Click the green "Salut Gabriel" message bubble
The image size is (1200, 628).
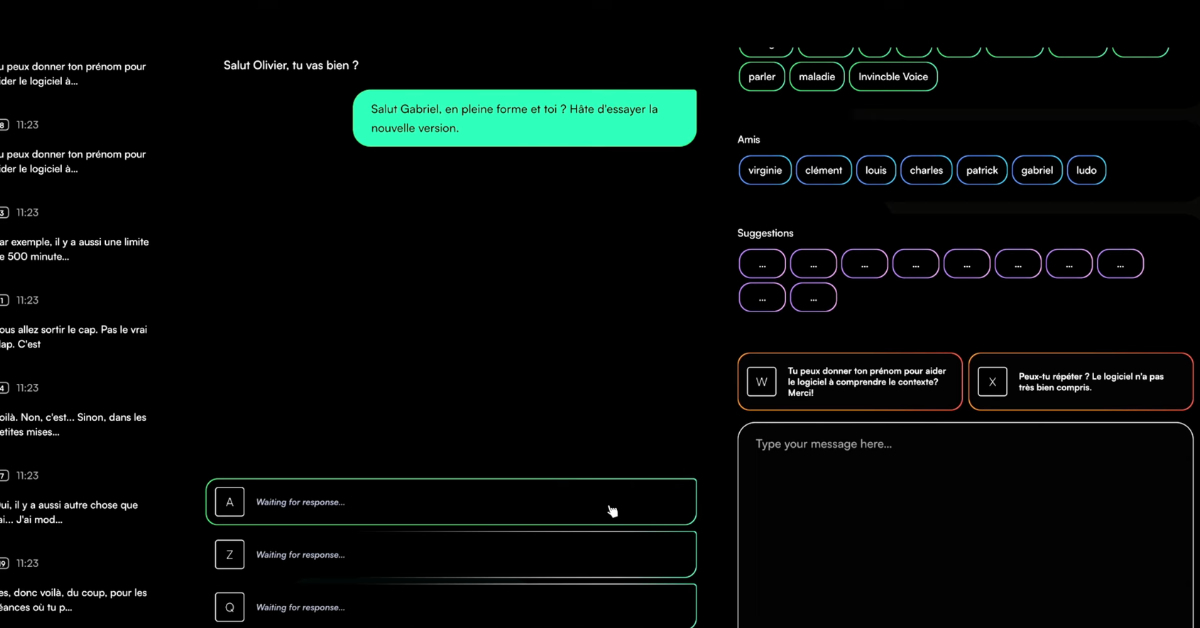[524, 118]
